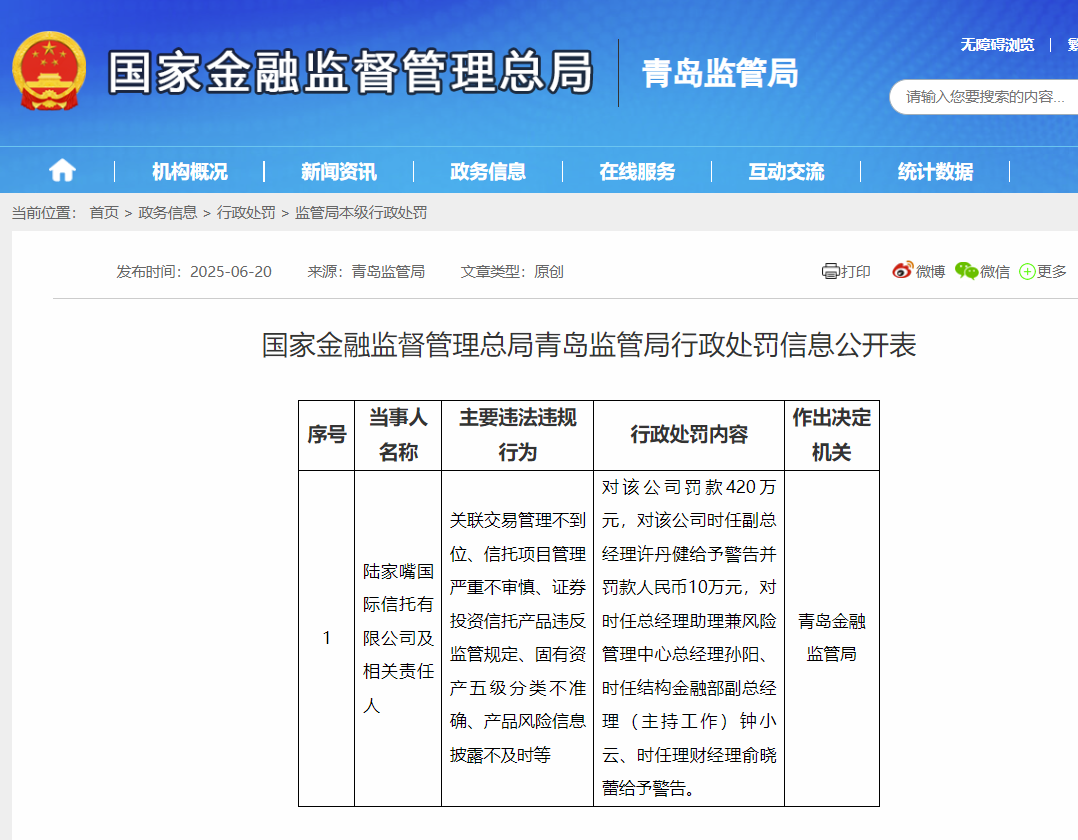Expand the 更多 plus sharing options
1078x840 pixels.
[x=1027, y=272]
